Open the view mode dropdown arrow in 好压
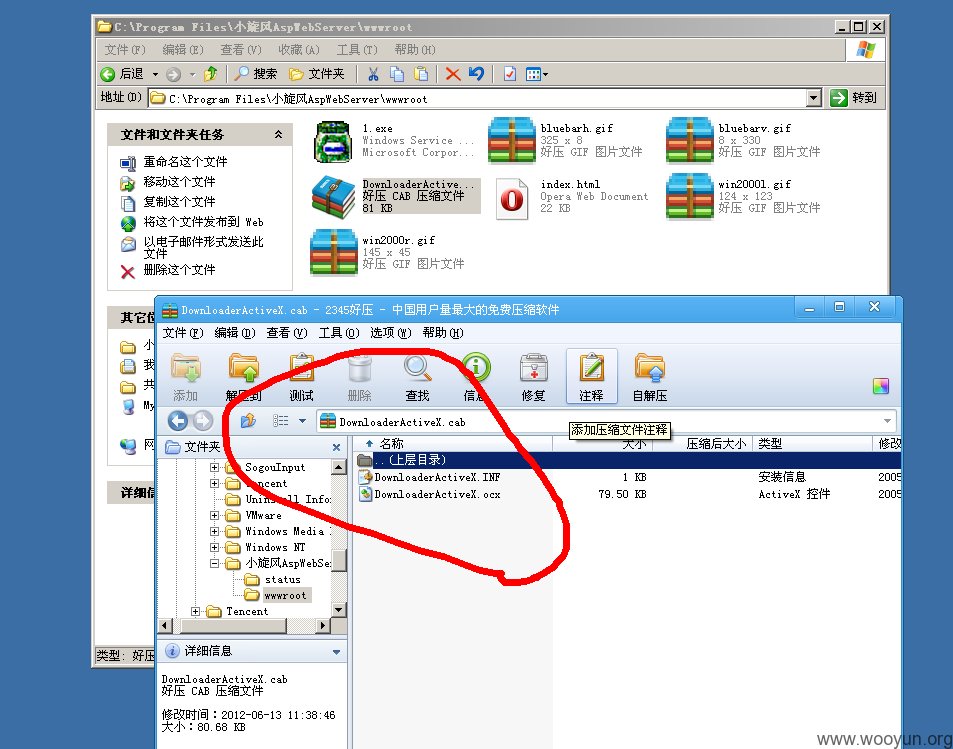This screenshot has height=749, width=953. (x=302, y=421)
